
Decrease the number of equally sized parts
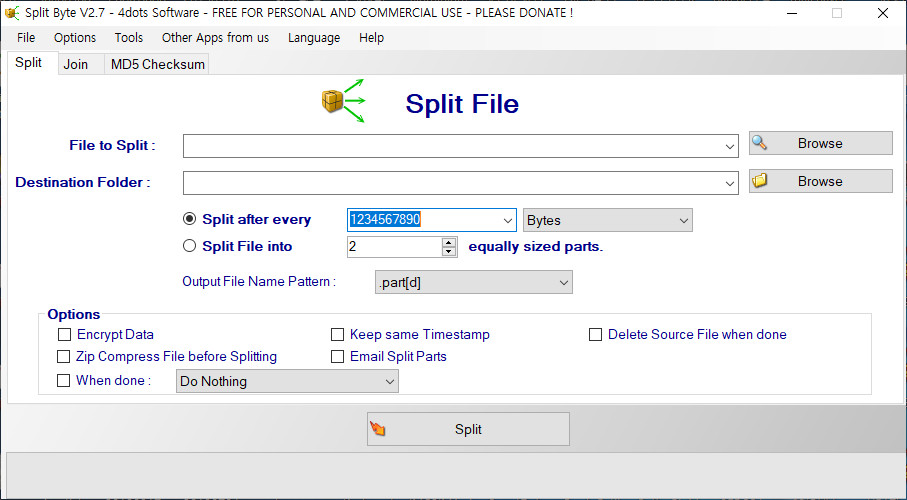coord(449,251)
